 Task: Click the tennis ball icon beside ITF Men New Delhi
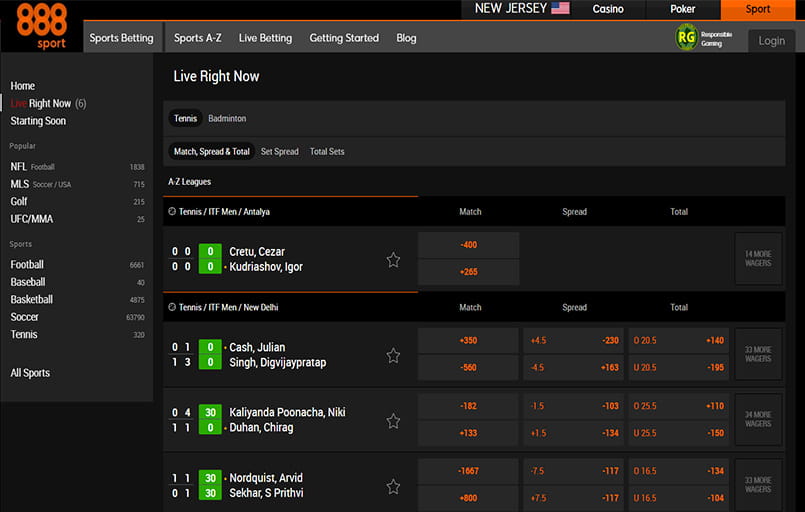(172, 307)
